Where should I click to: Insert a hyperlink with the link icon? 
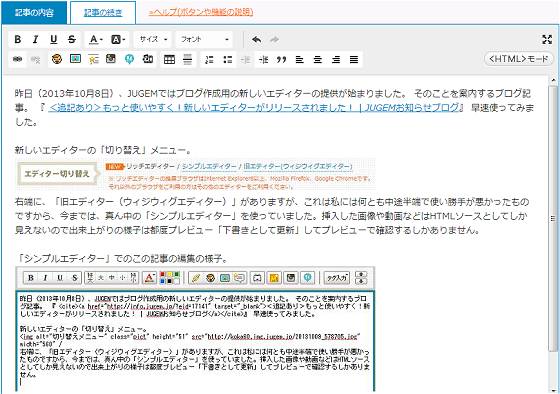pyautogui.click(x=18, y=59)
